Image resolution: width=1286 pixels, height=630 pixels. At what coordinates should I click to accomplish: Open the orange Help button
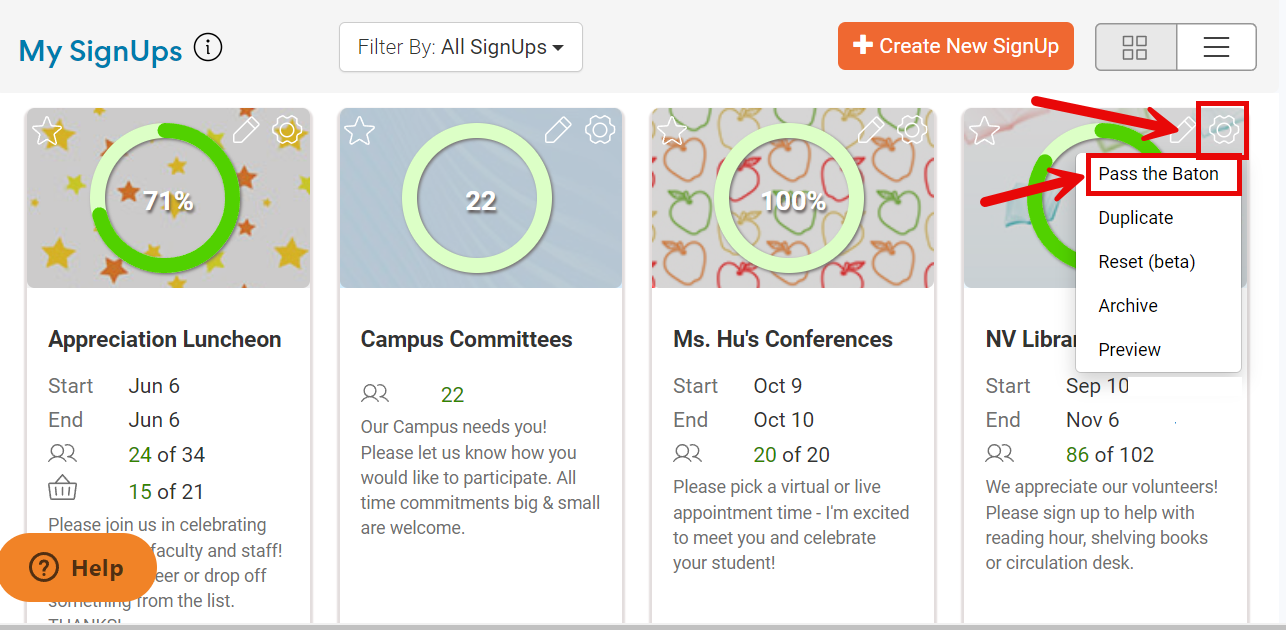pyautogui.click(x=78, y=568)
